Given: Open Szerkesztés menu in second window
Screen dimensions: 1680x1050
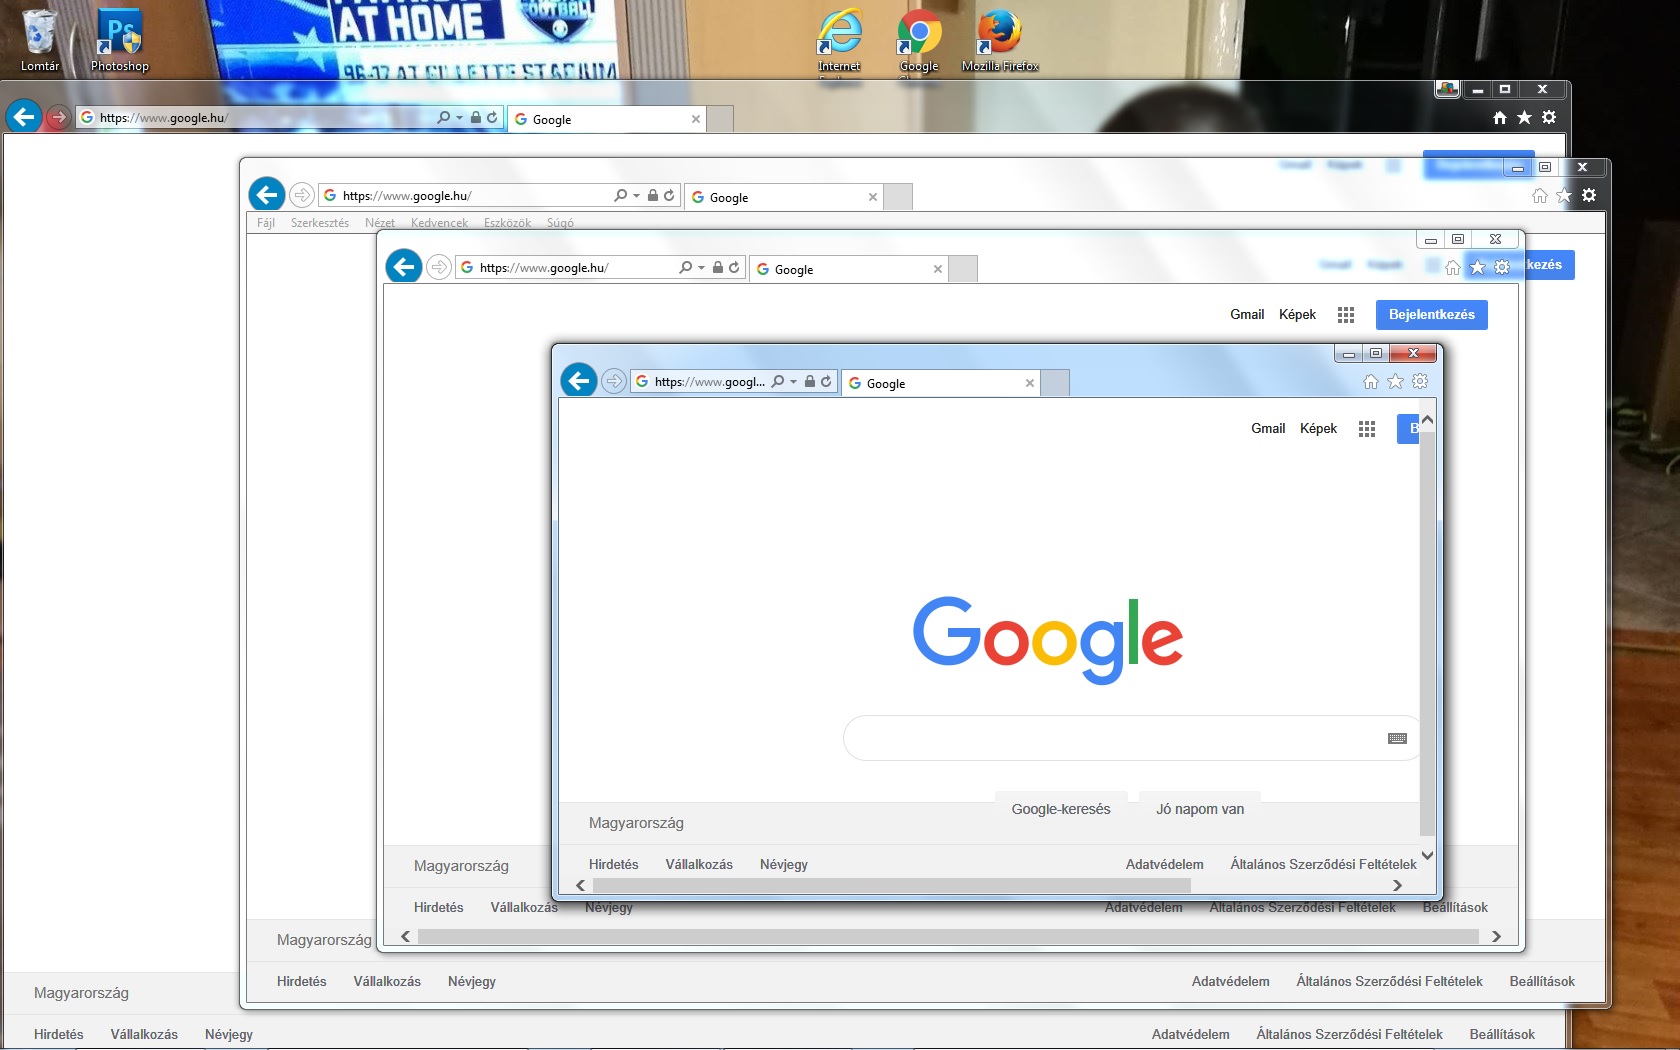Looking at the screenshot, I should tap(320, 223).
